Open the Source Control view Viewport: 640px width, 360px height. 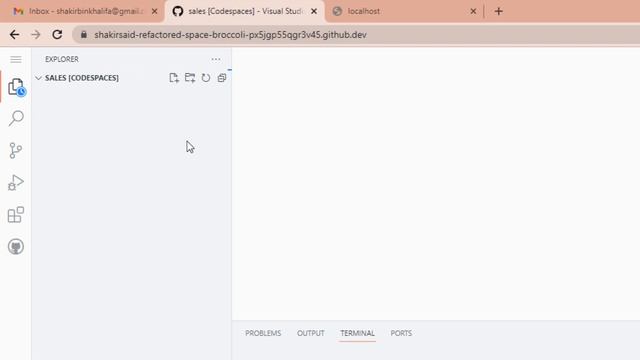click(16, 150)
